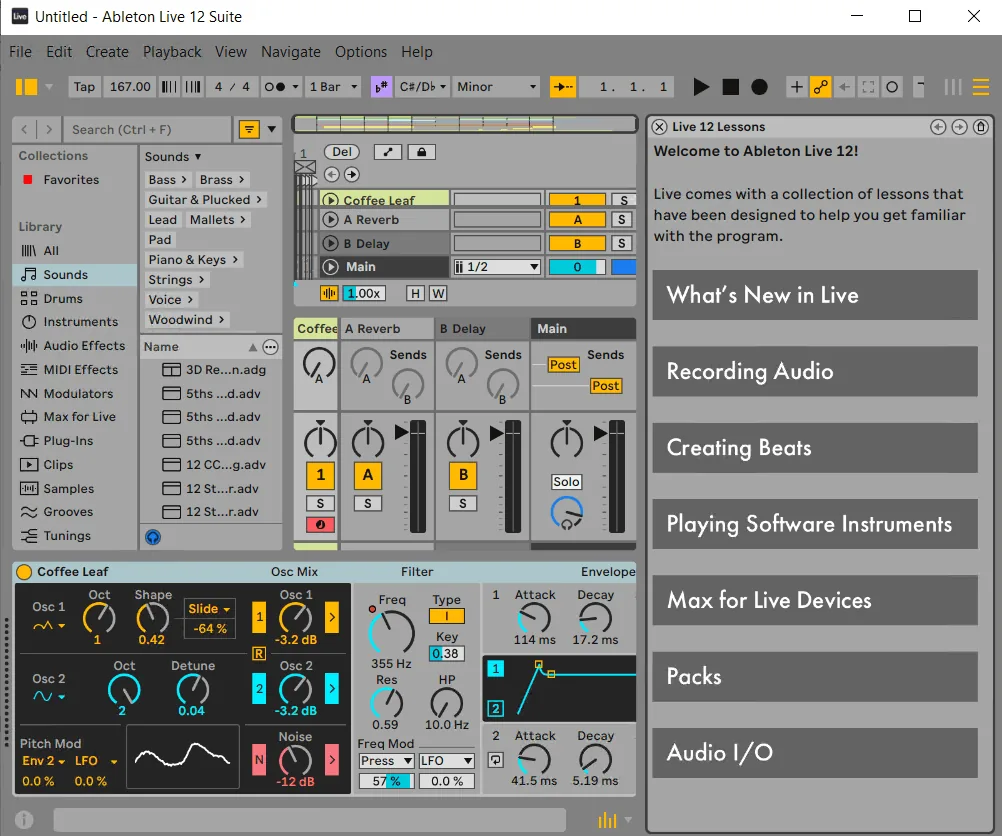Image resolution: width=1002 pixels, height=836 pixels.
Task: Switch to the Arrangement View selector icon
Action: tap(980, 87)
